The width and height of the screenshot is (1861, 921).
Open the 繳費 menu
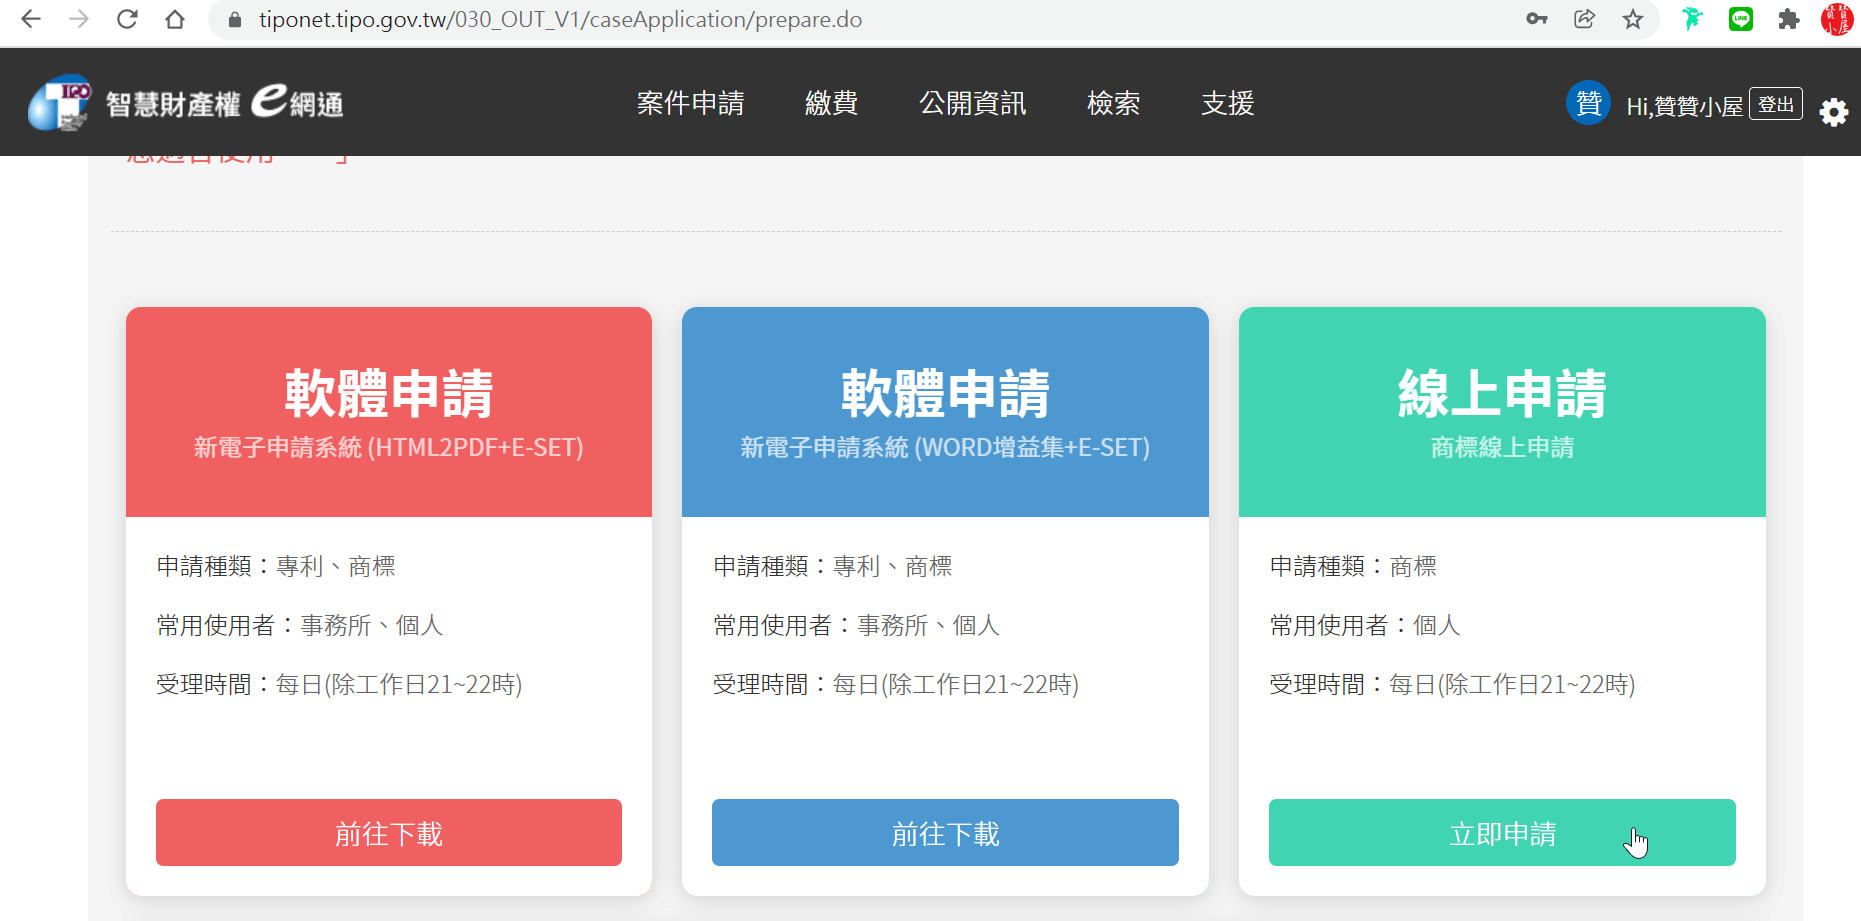[832, 103]
